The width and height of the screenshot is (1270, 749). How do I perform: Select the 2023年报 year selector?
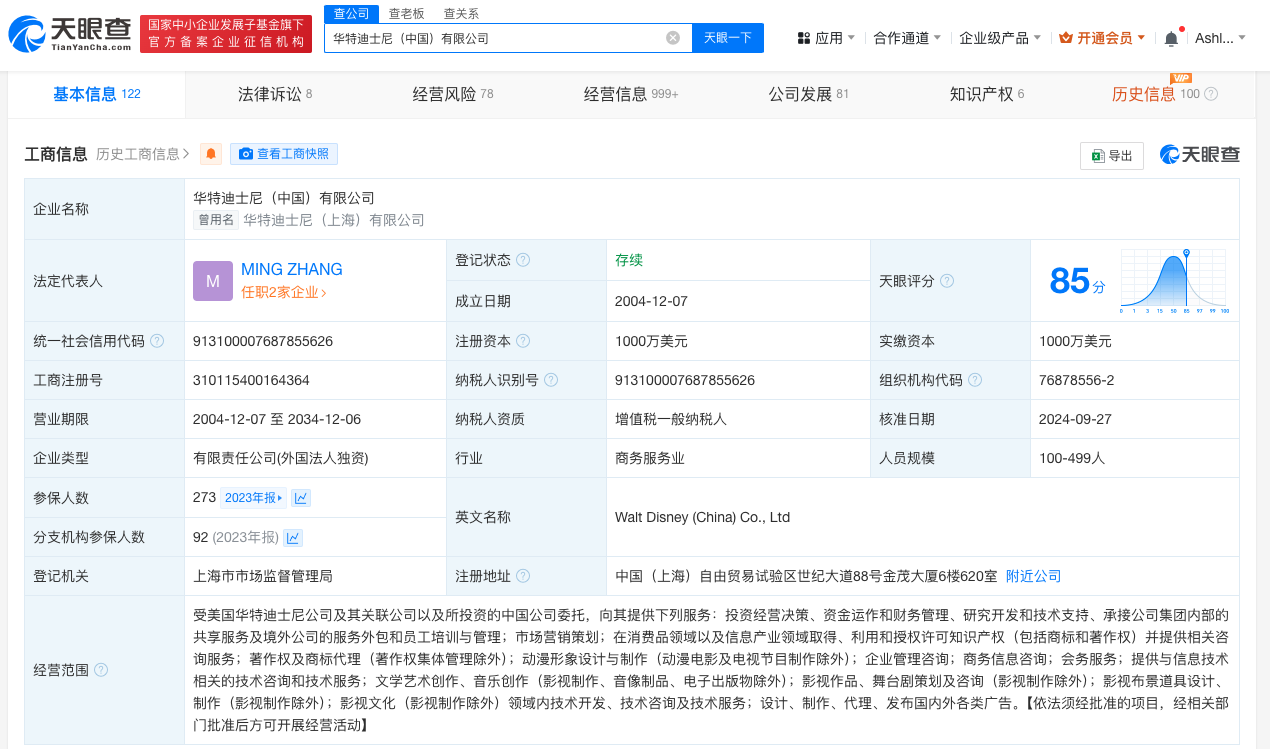coord(253,498)
